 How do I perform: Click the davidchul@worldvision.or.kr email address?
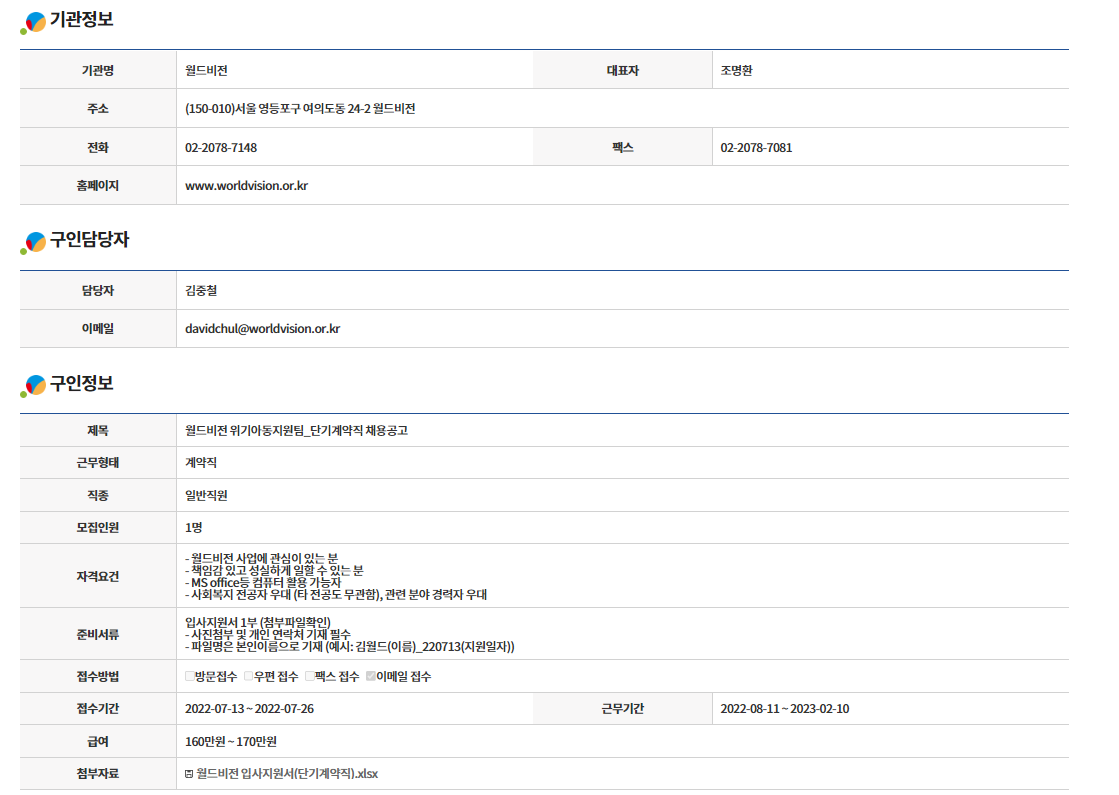pyautogui.click(x=263, y=329)
